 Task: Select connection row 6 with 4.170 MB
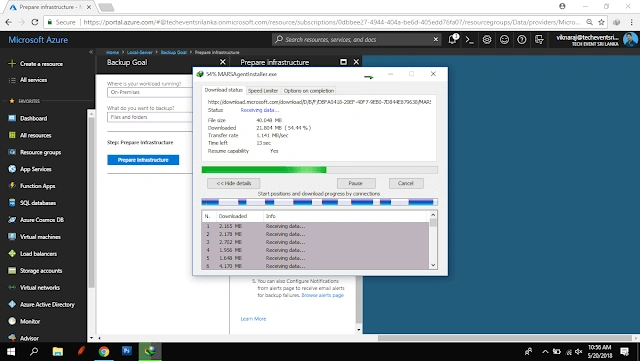(315, 266)
